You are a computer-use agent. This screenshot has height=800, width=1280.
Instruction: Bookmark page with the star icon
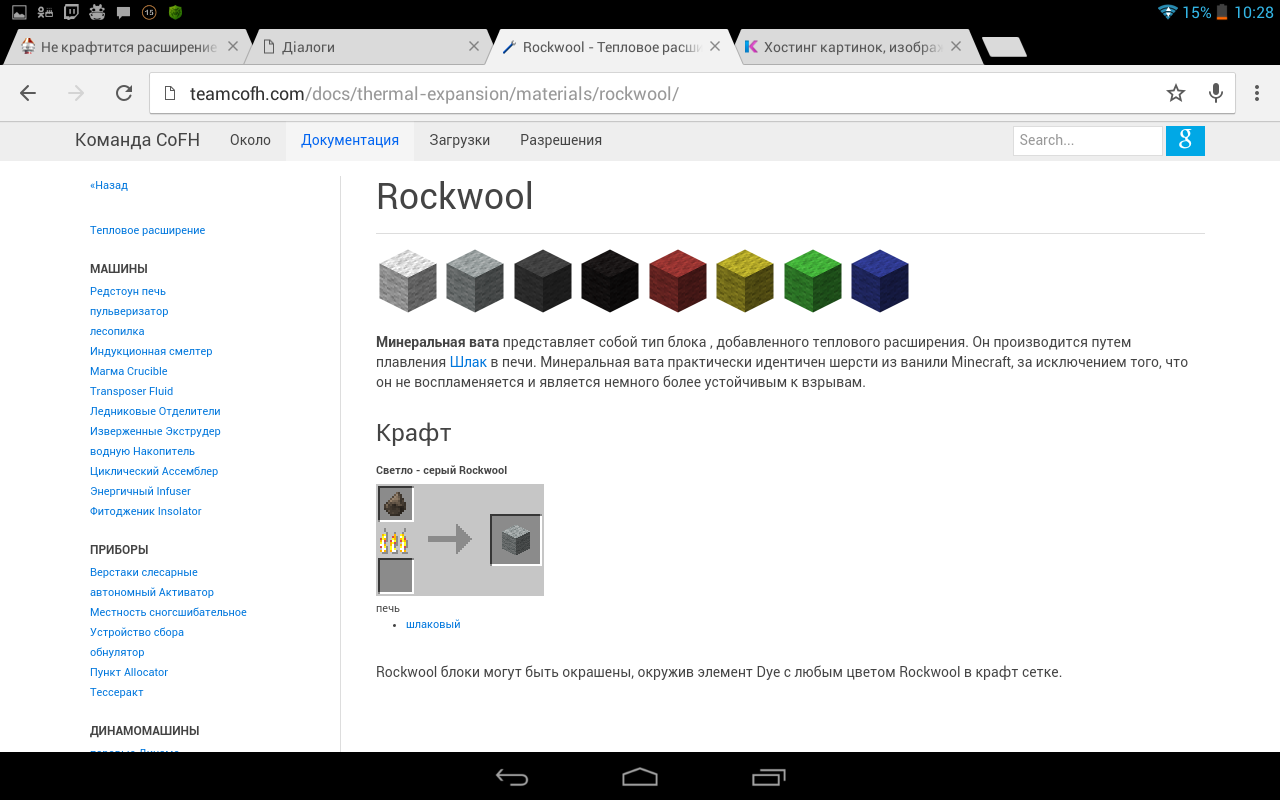click(x=1176, y=93)
